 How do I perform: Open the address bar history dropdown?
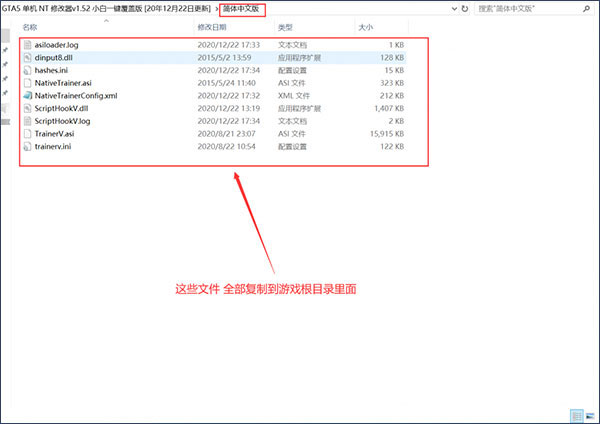[454, 8]
